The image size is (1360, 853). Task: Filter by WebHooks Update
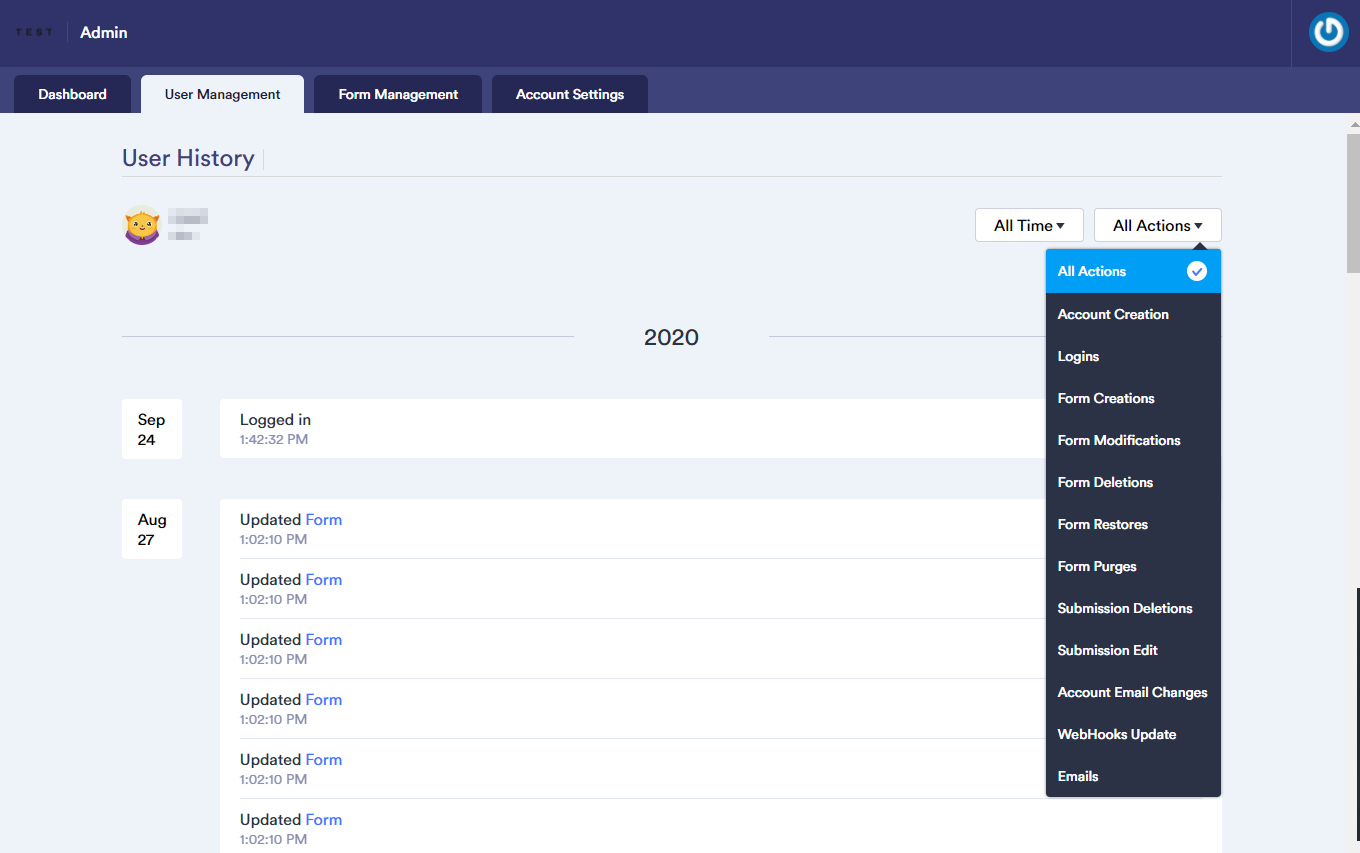pyautogui.click(x=1116, y=734)
